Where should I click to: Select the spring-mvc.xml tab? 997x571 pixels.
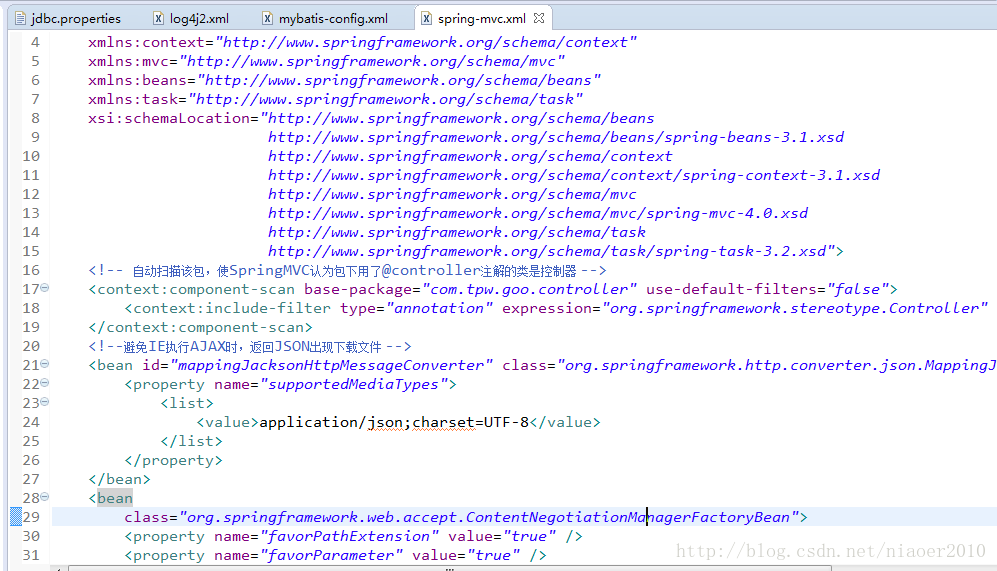[481, 18]
